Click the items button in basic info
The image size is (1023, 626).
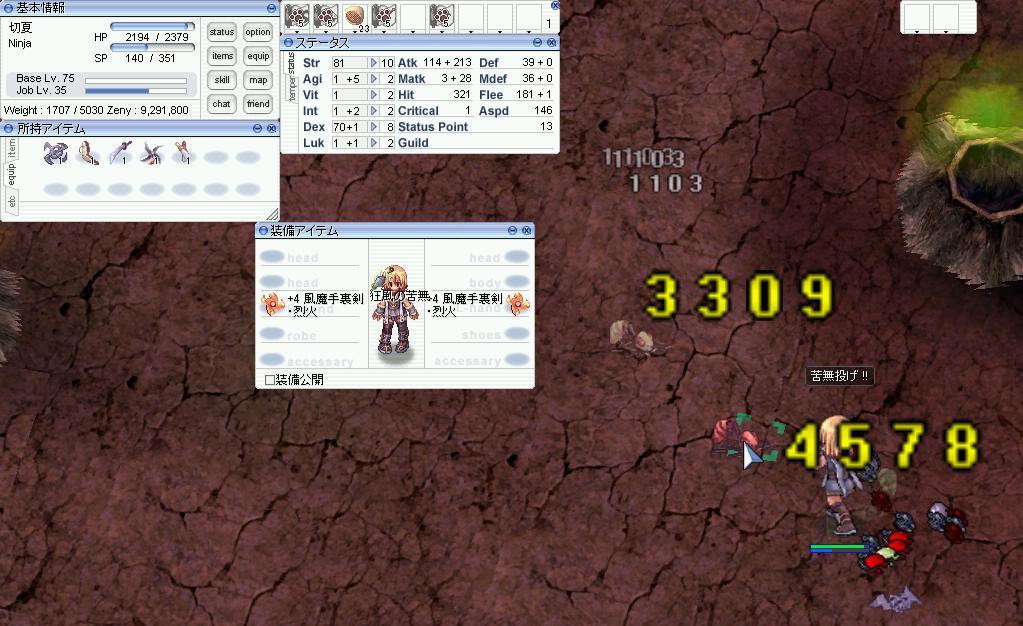tap(222, 56)
